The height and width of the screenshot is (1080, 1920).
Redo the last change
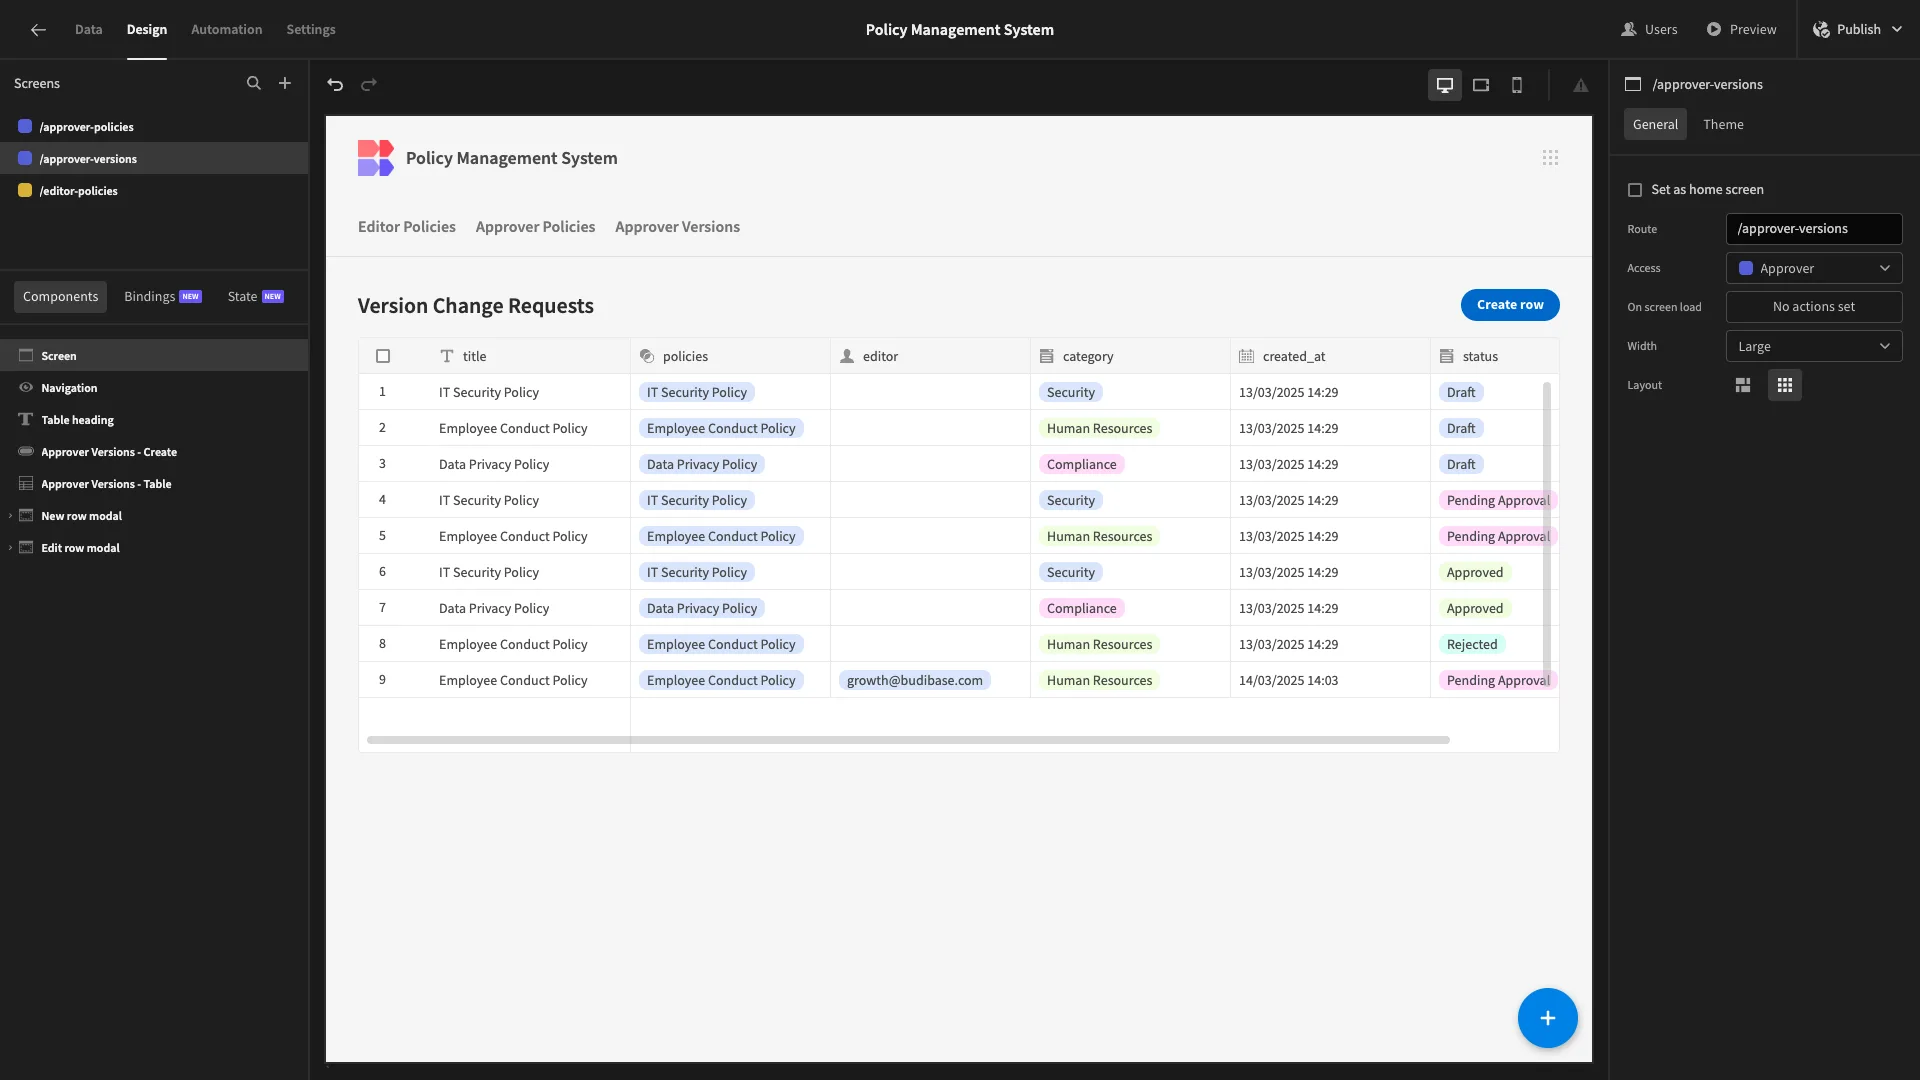(x=369, y=85)
